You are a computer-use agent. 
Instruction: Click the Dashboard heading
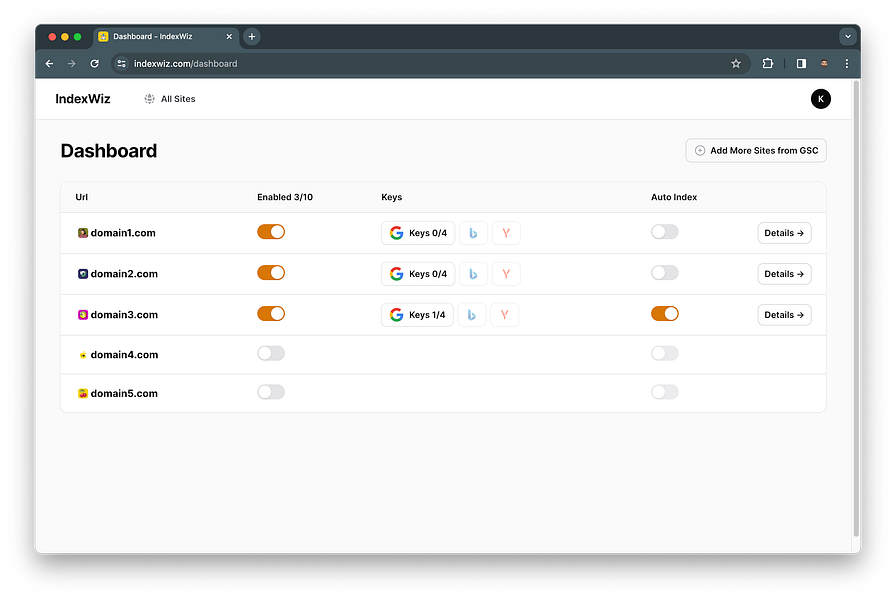tap(109, 151)
